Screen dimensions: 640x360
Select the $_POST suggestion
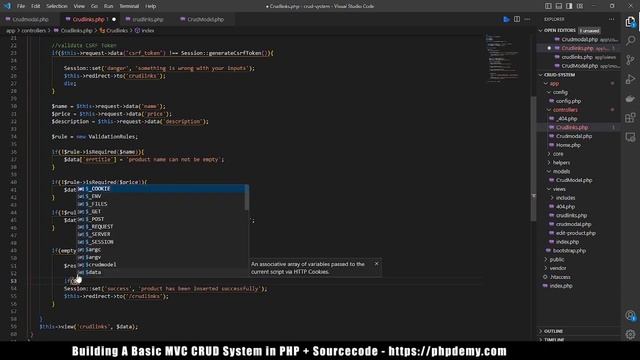(x=161, y=219)
